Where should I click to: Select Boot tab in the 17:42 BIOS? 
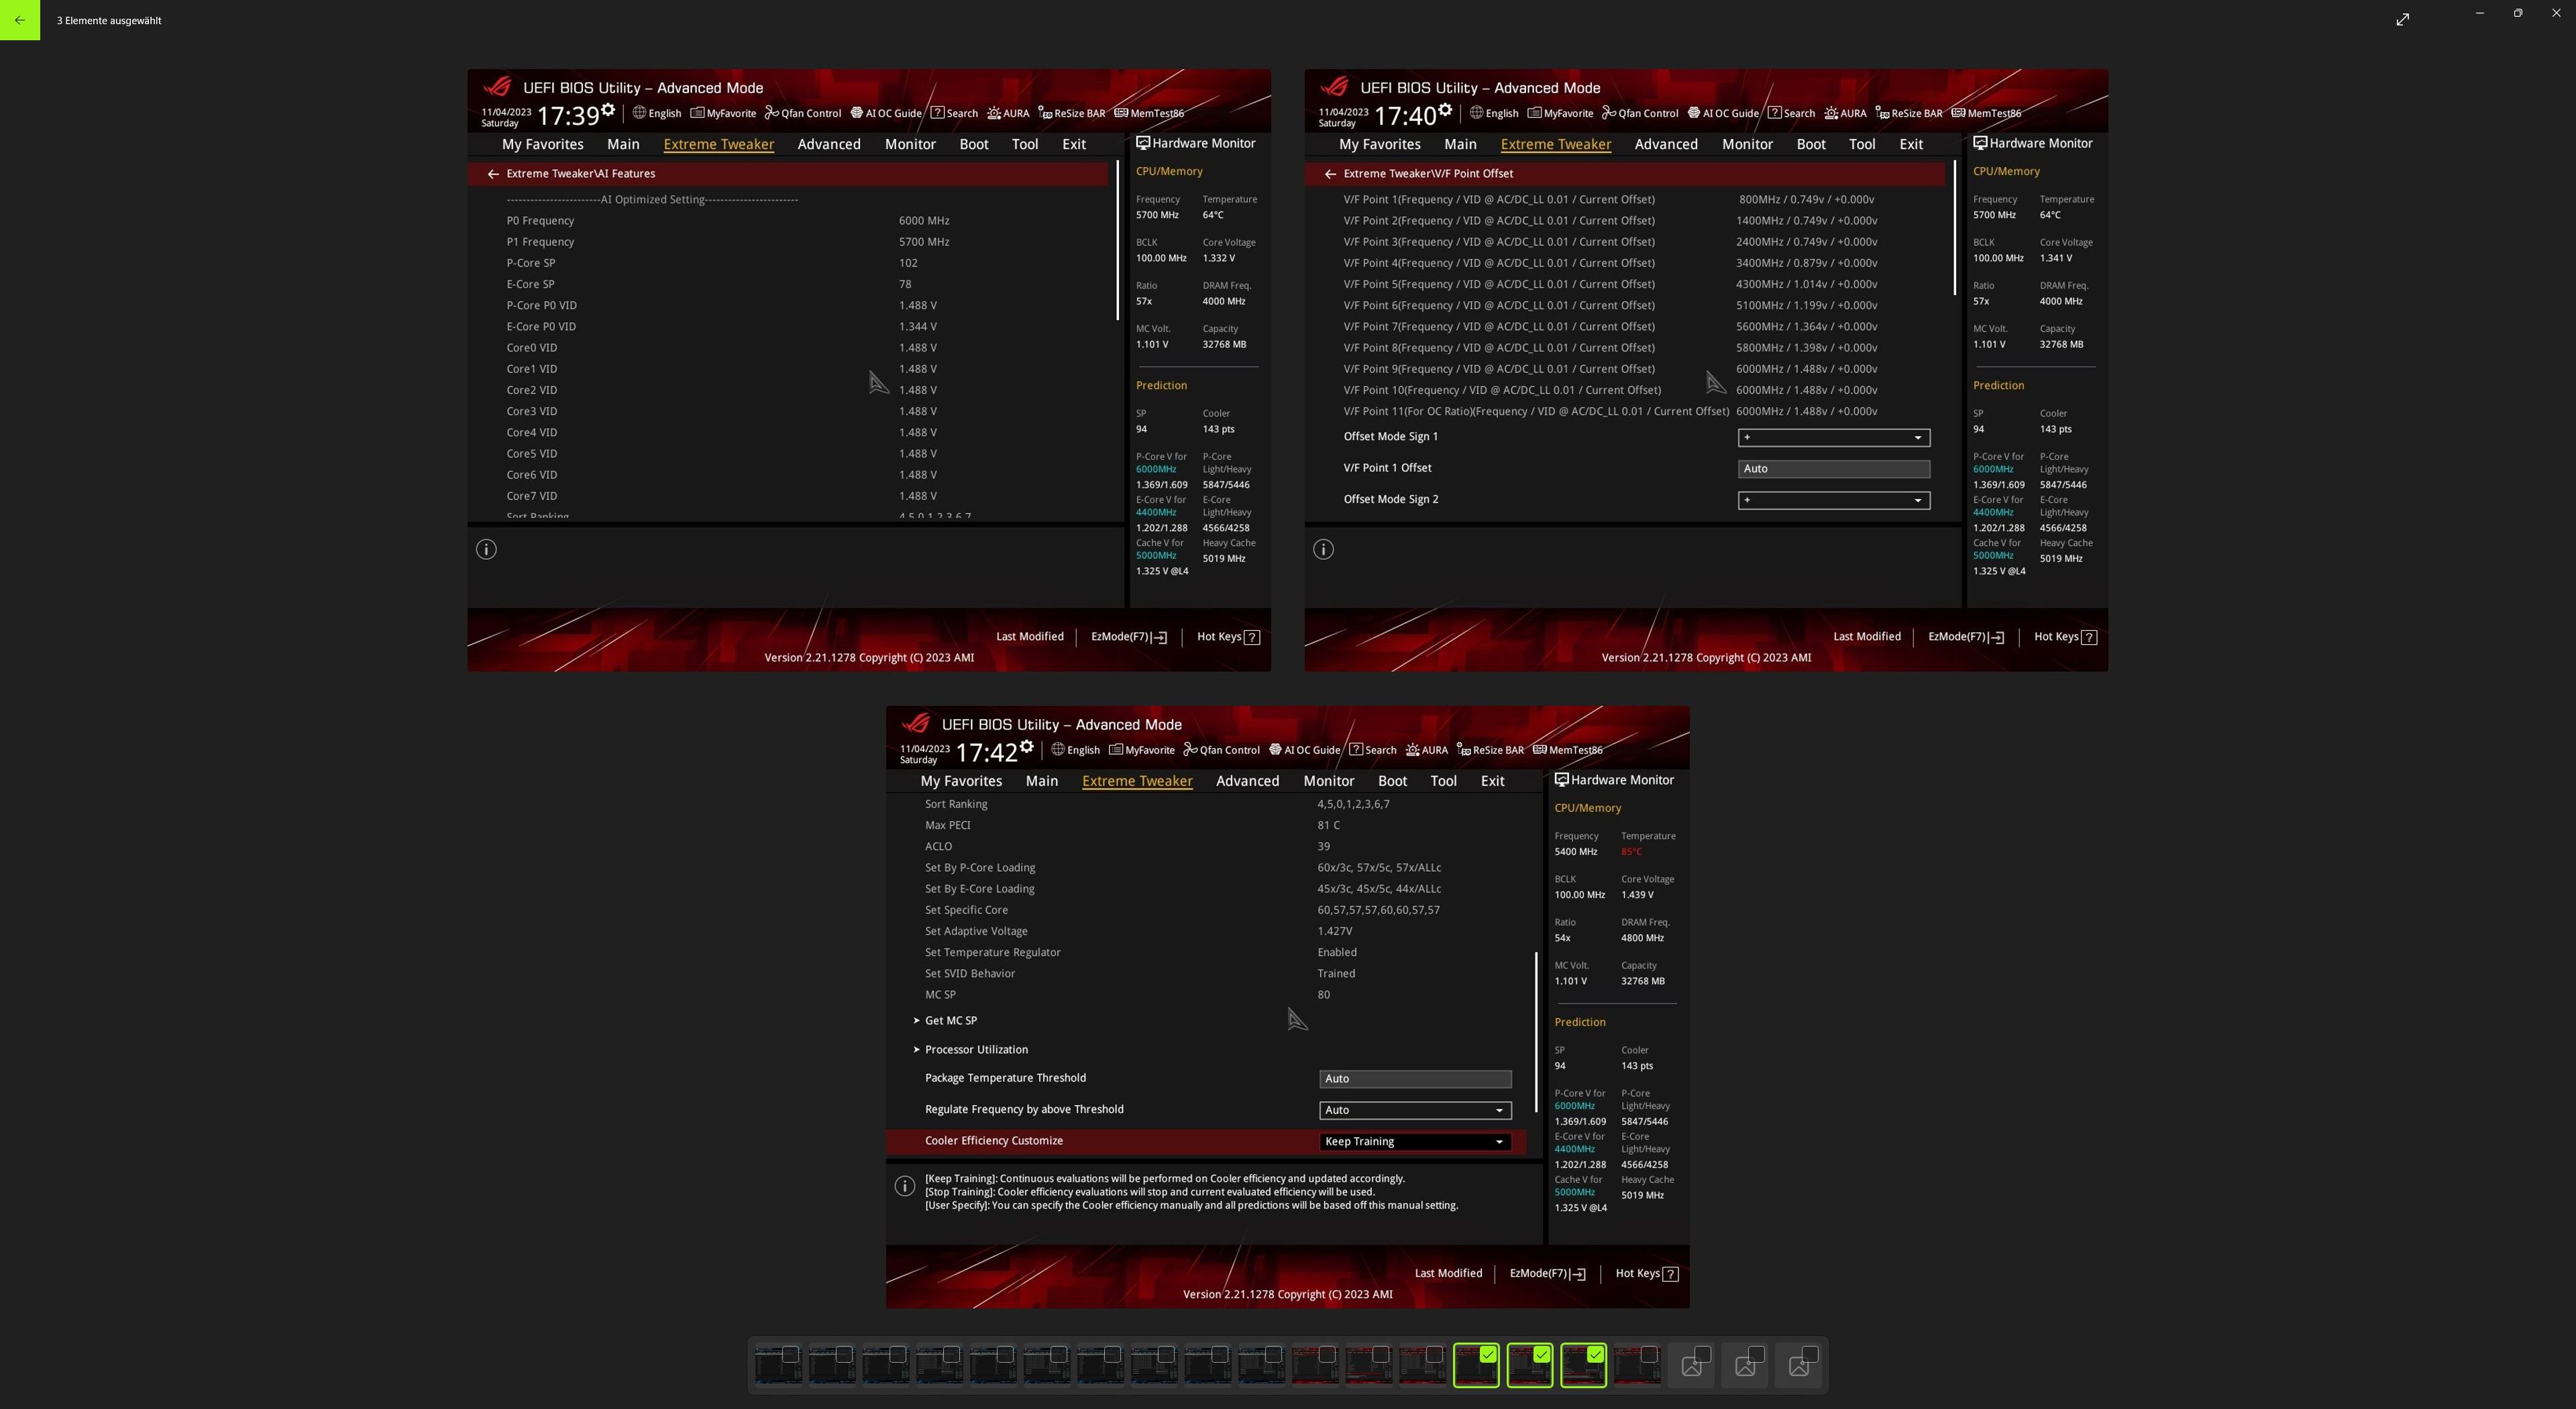[1392, 781]
